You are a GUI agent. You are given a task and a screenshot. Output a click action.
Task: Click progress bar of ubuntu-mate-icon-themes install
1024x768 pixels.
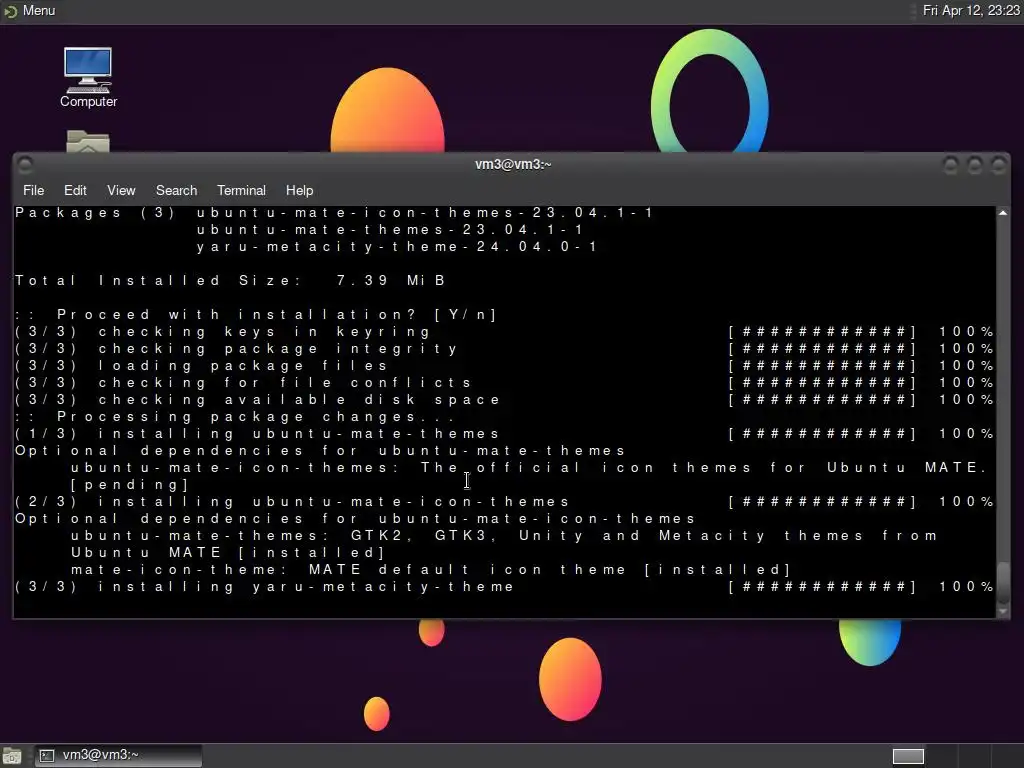pos(823,502)
